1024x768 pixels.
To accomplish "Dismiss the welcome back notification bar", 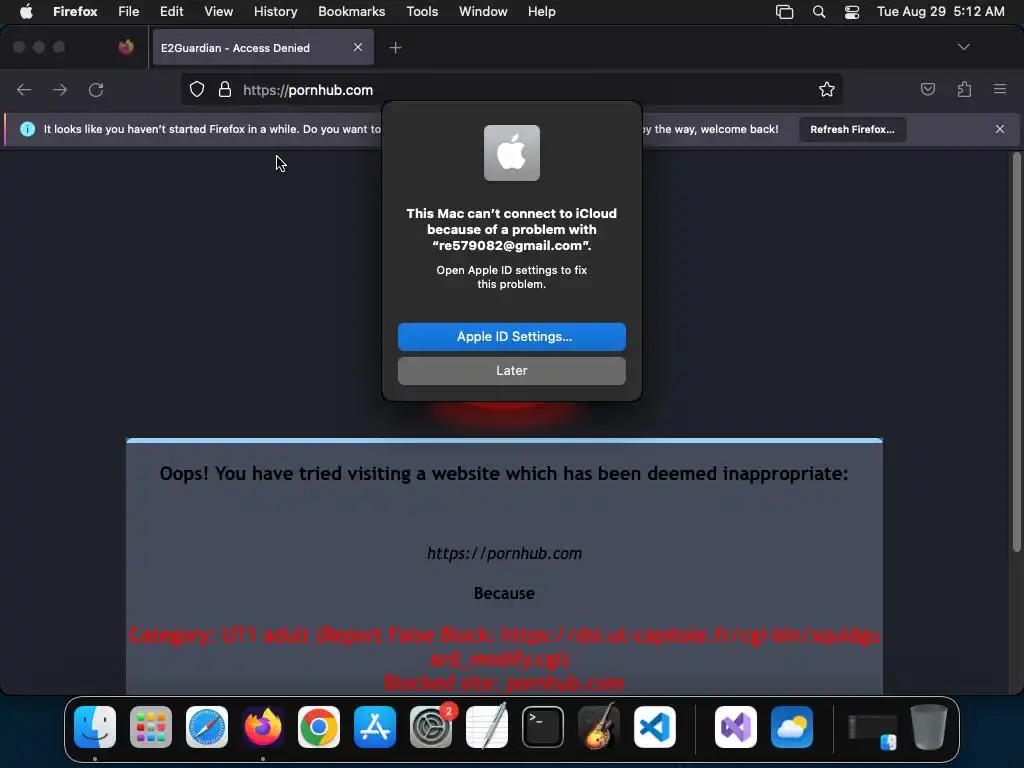I will click(x=1000, y=129).
